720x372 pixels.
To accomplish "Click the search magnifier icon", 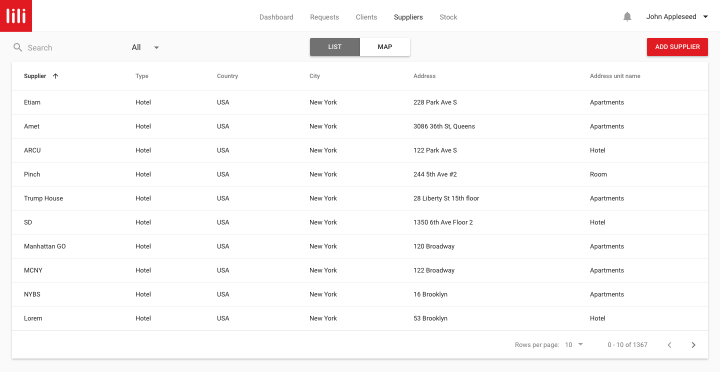I will (x=17, y=47).
